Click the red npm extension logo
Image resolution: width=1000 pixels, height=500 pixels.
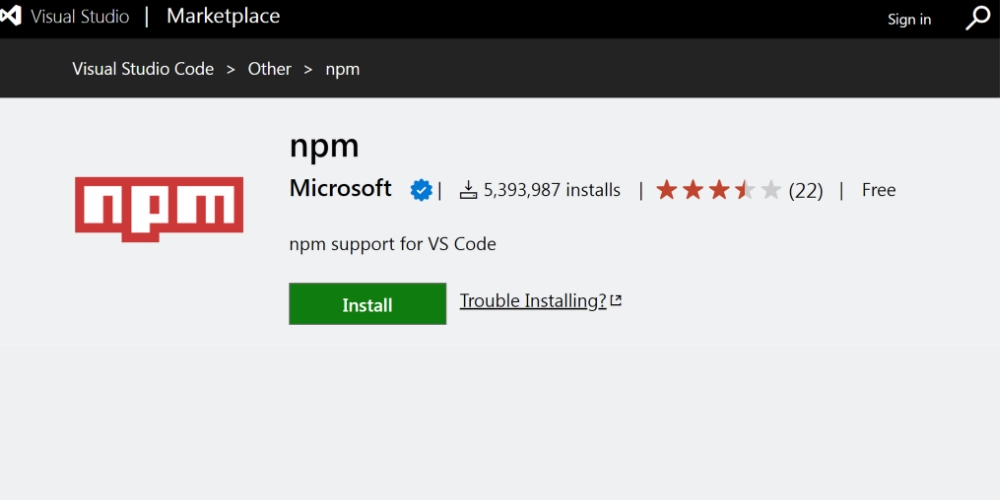(x=159, y=209)
